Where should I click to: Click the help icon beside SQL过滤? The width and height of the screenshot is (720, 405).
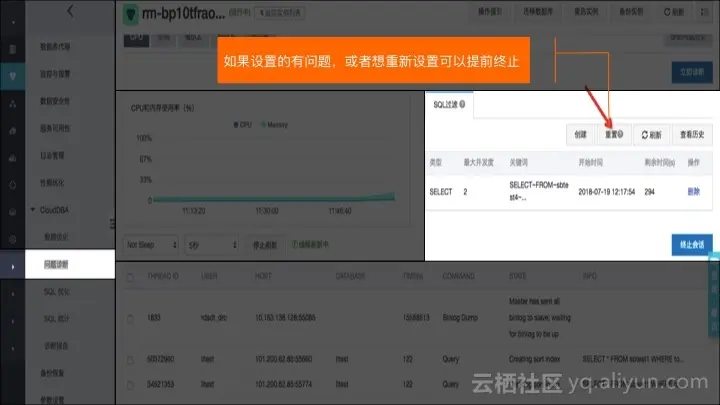(462, 104)
